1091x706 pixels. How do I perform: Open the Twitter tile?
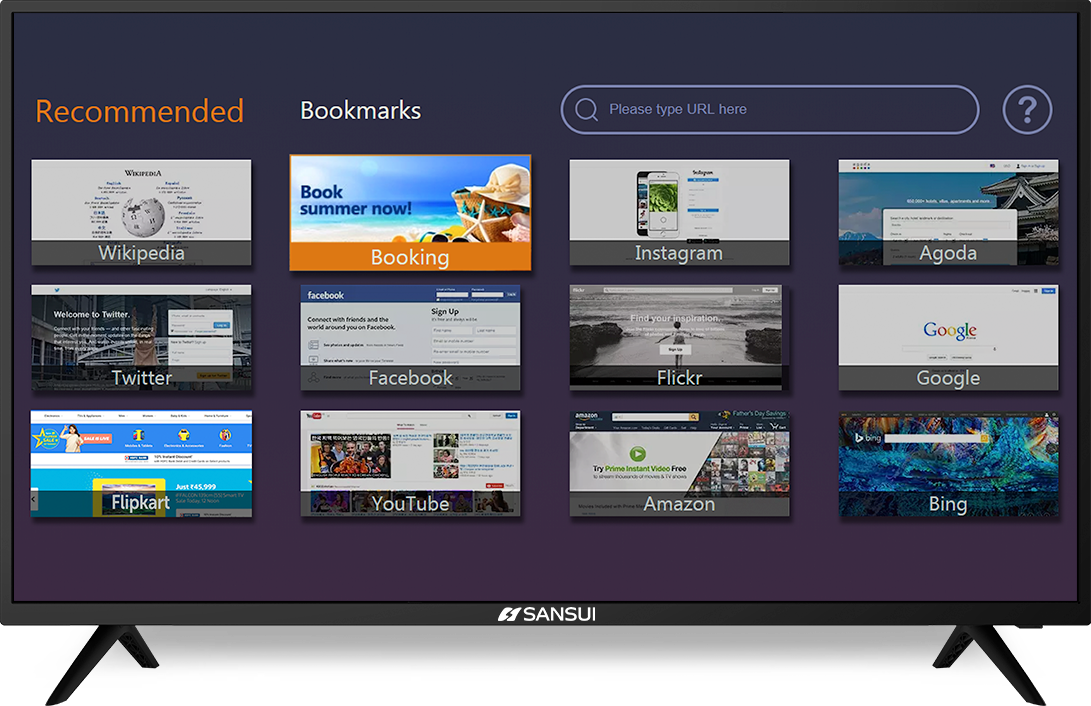[x=141, y=337]
